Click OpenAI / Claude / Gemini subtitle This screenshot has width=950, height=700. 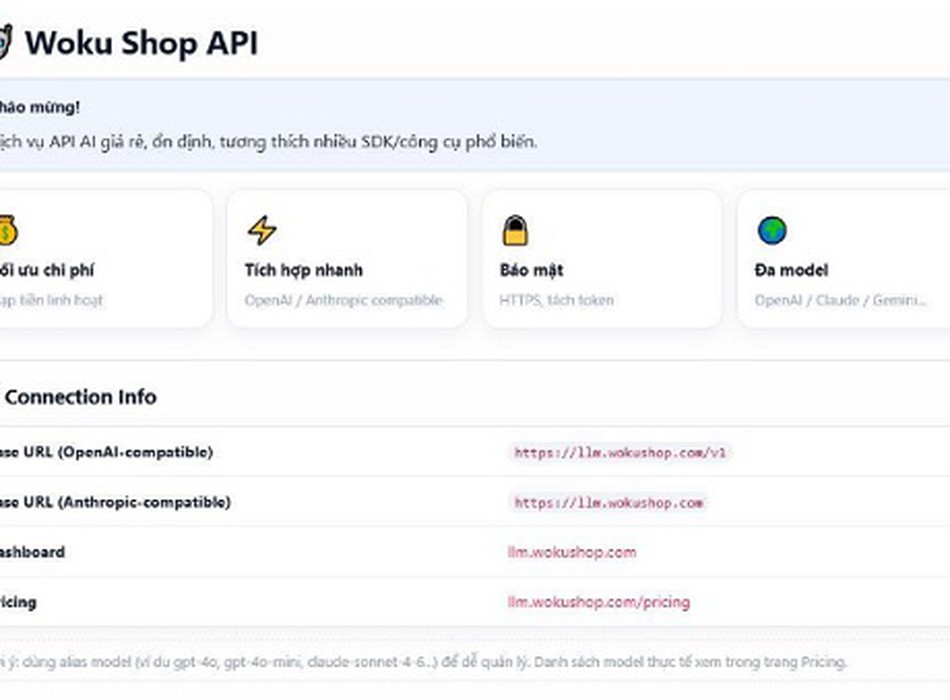pyautogui.click(x=840, y=300)
